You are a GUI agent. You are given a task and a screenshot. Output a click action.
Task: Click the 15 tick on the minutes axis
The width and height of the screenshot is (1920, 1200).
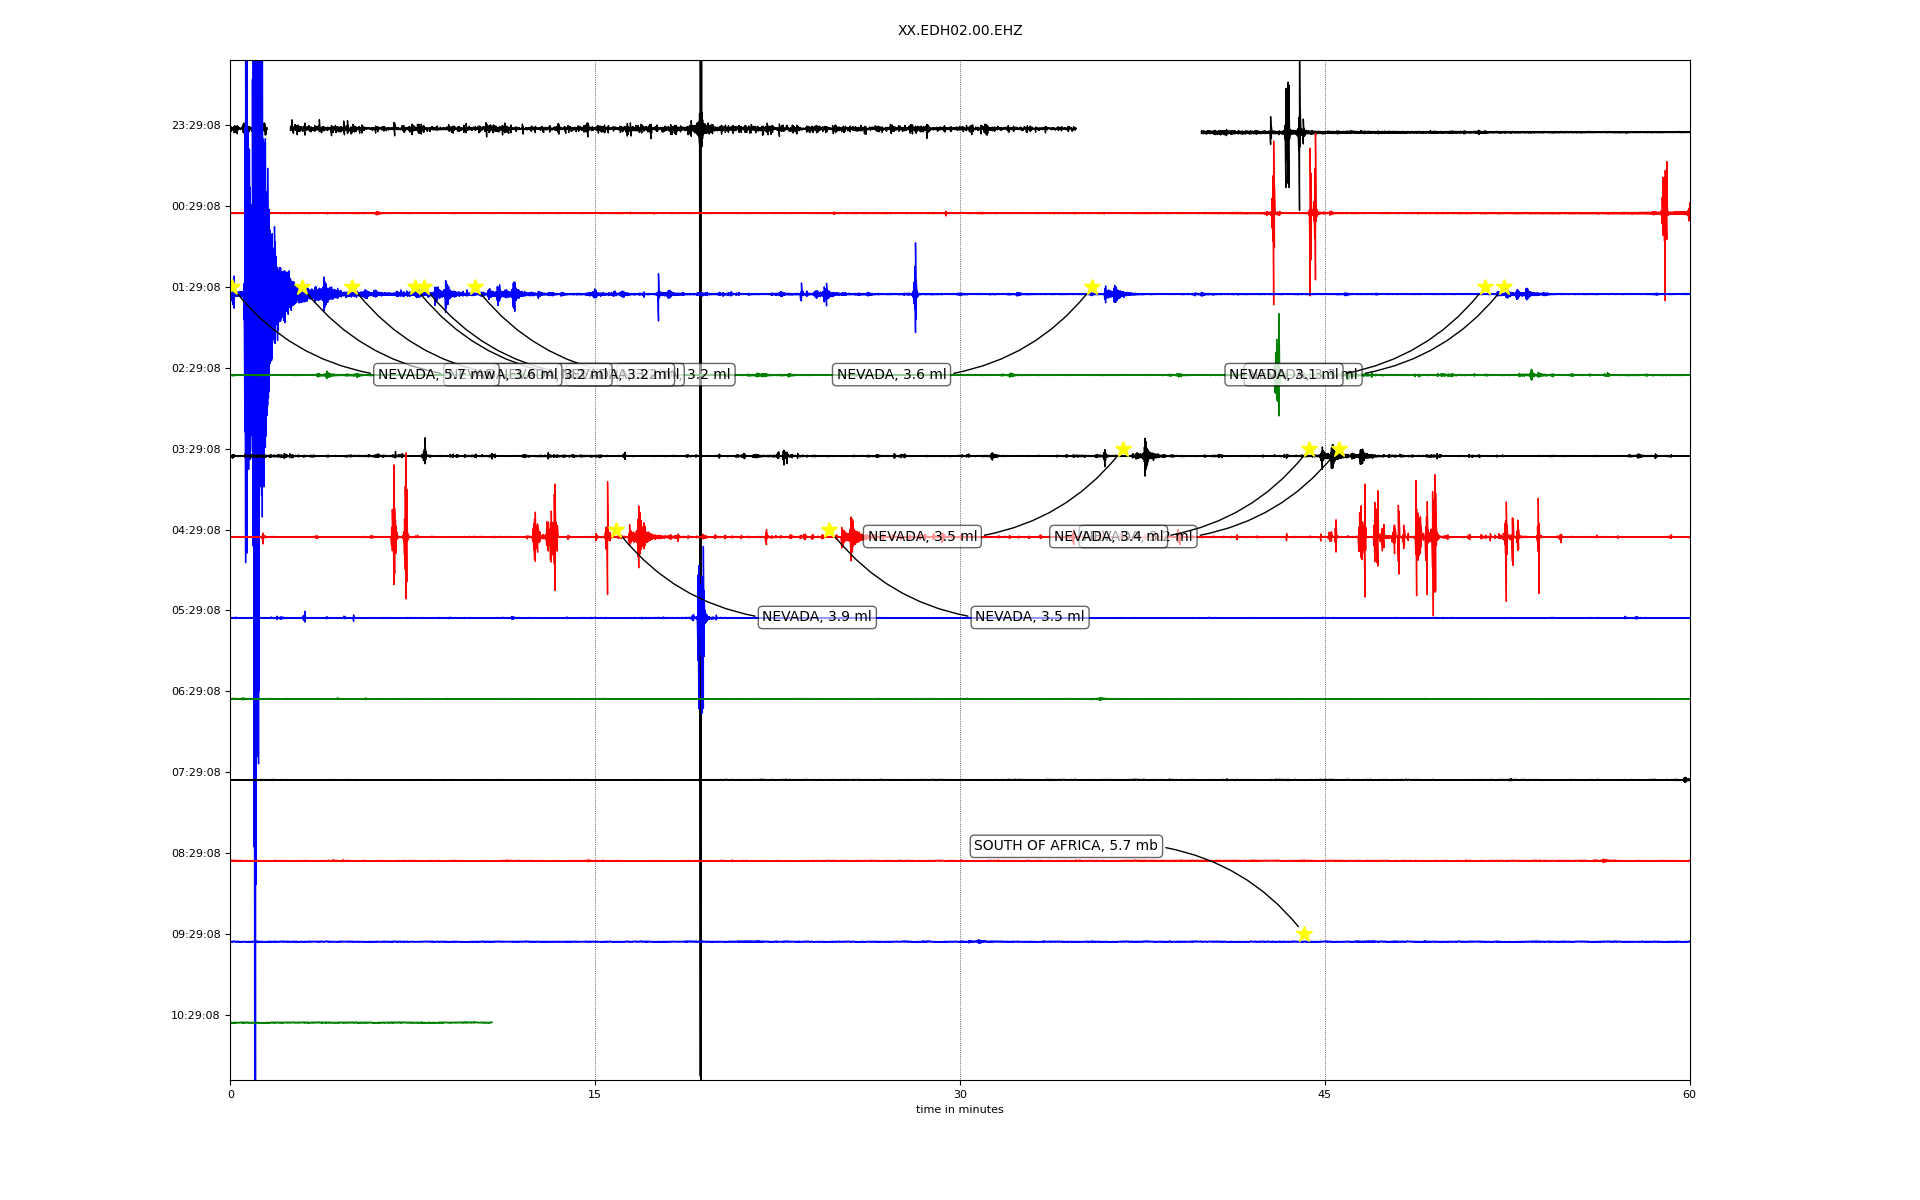pos(595,1094)
